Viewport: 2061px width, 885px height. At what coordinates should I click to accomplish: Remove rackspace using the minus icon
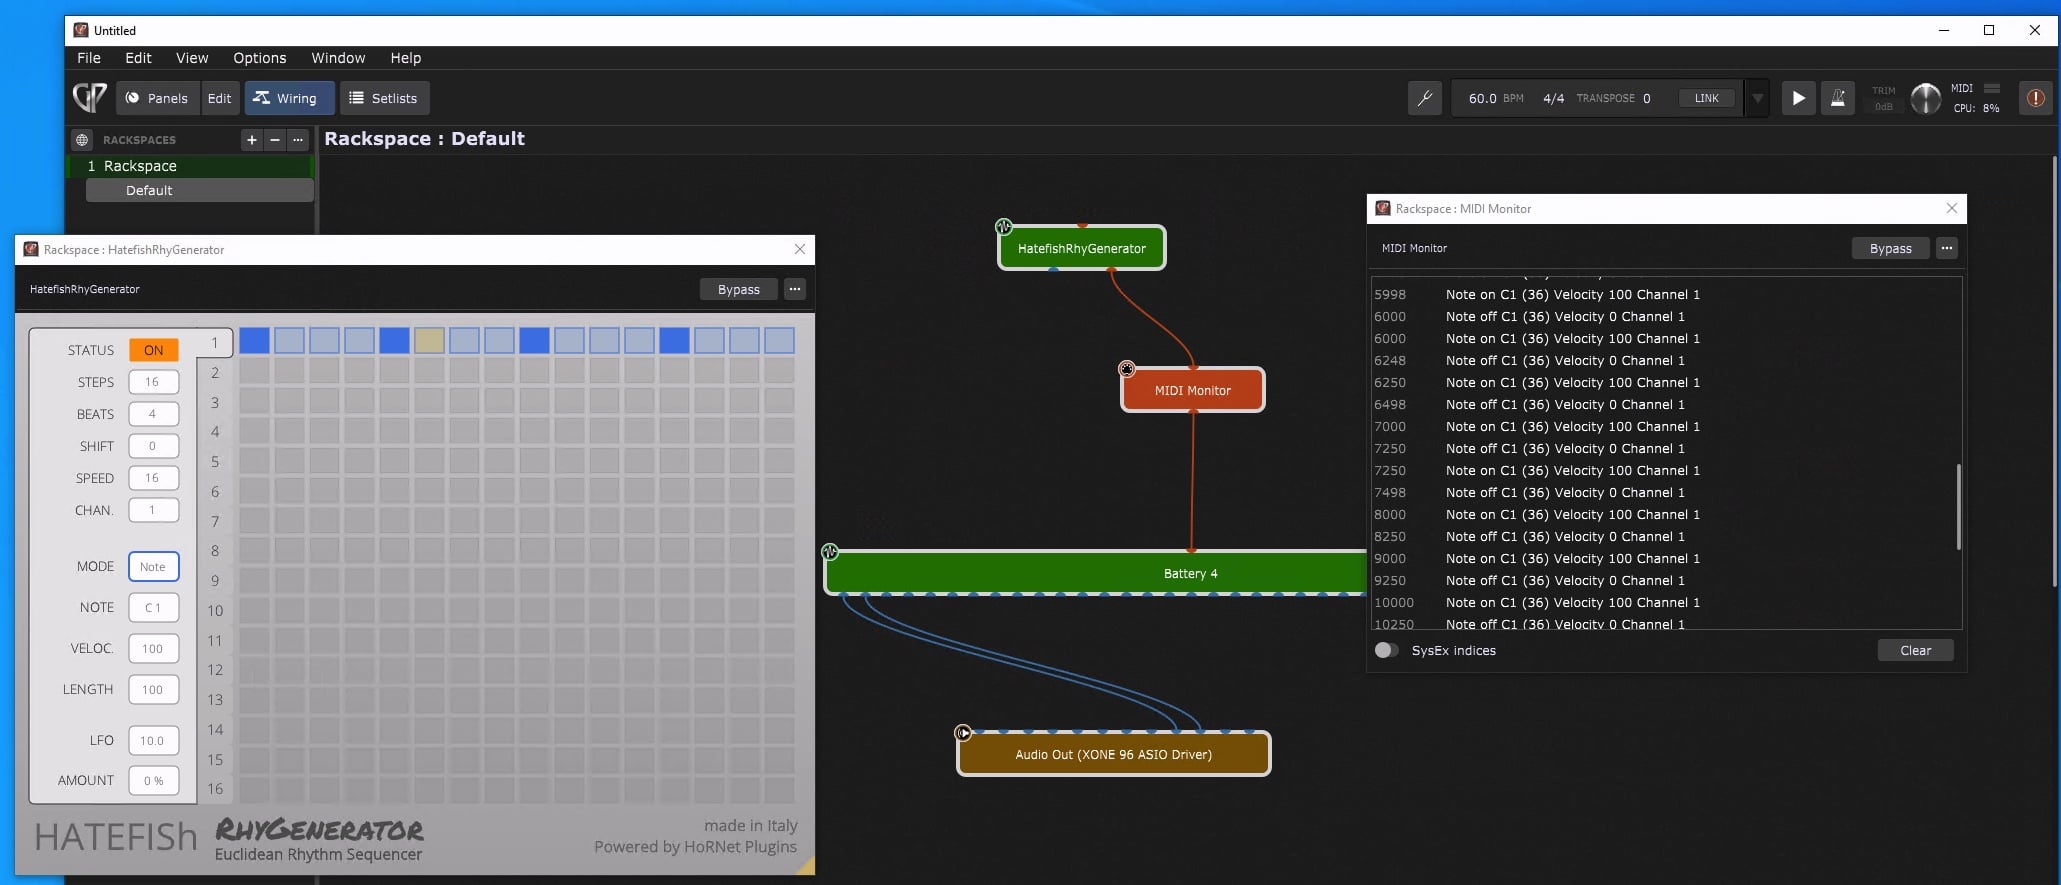point(275,140)
